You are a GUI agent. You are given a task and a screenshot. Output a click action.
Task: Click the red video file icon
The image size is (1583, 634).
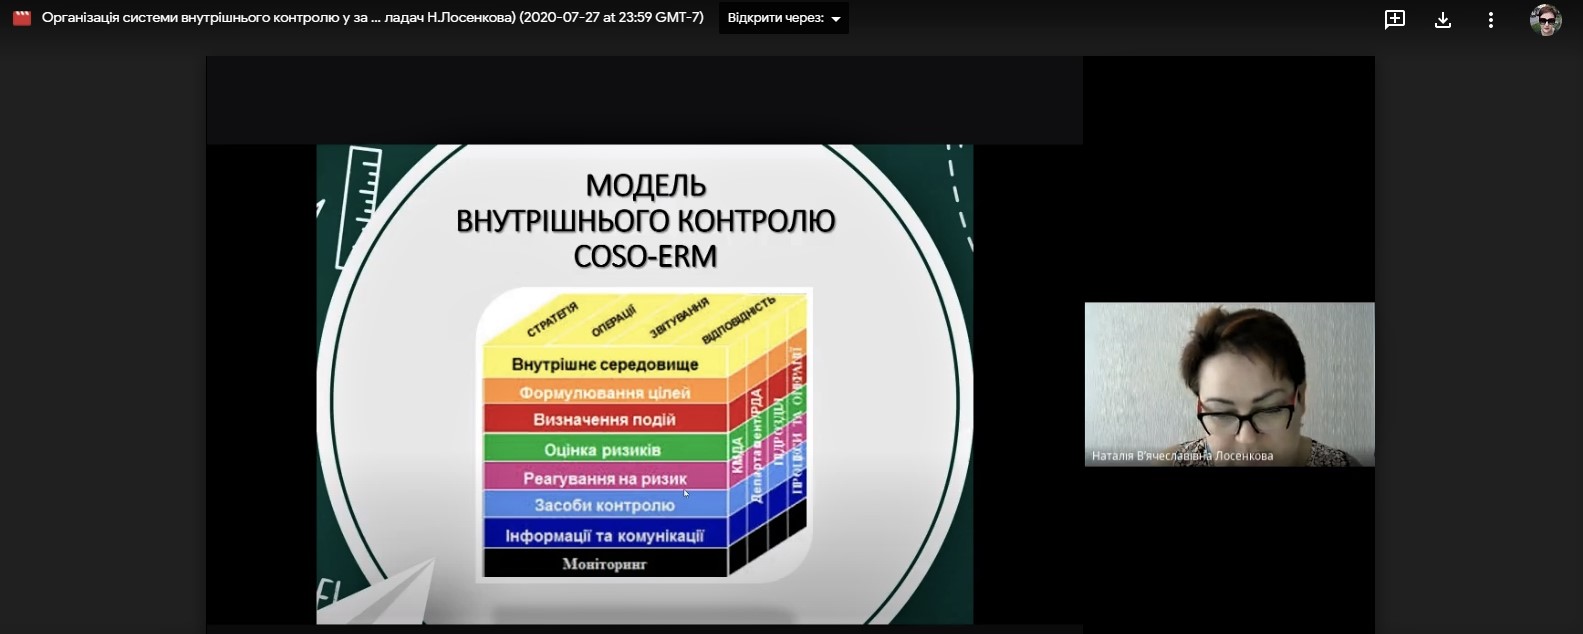22,18
